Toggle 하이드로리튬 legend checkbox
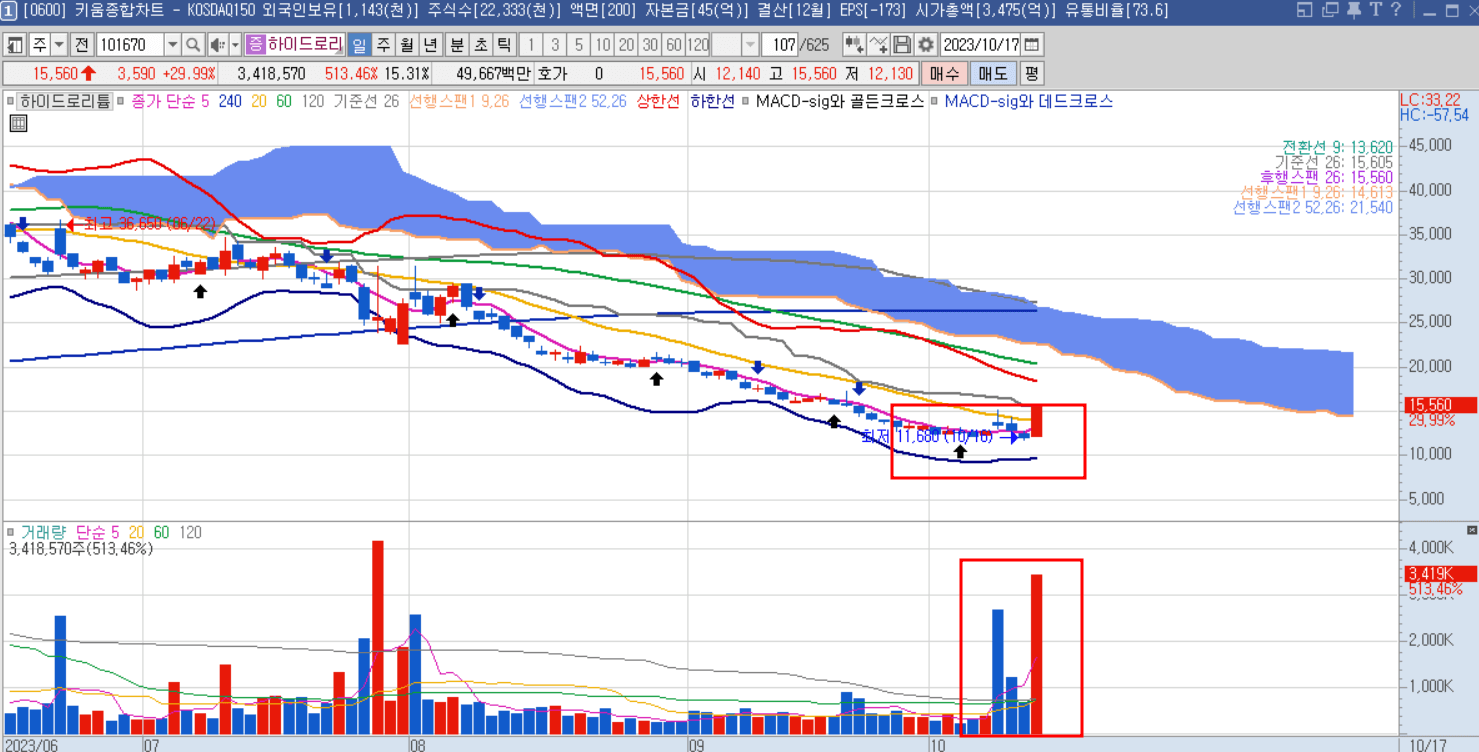 tap(11, 101)
